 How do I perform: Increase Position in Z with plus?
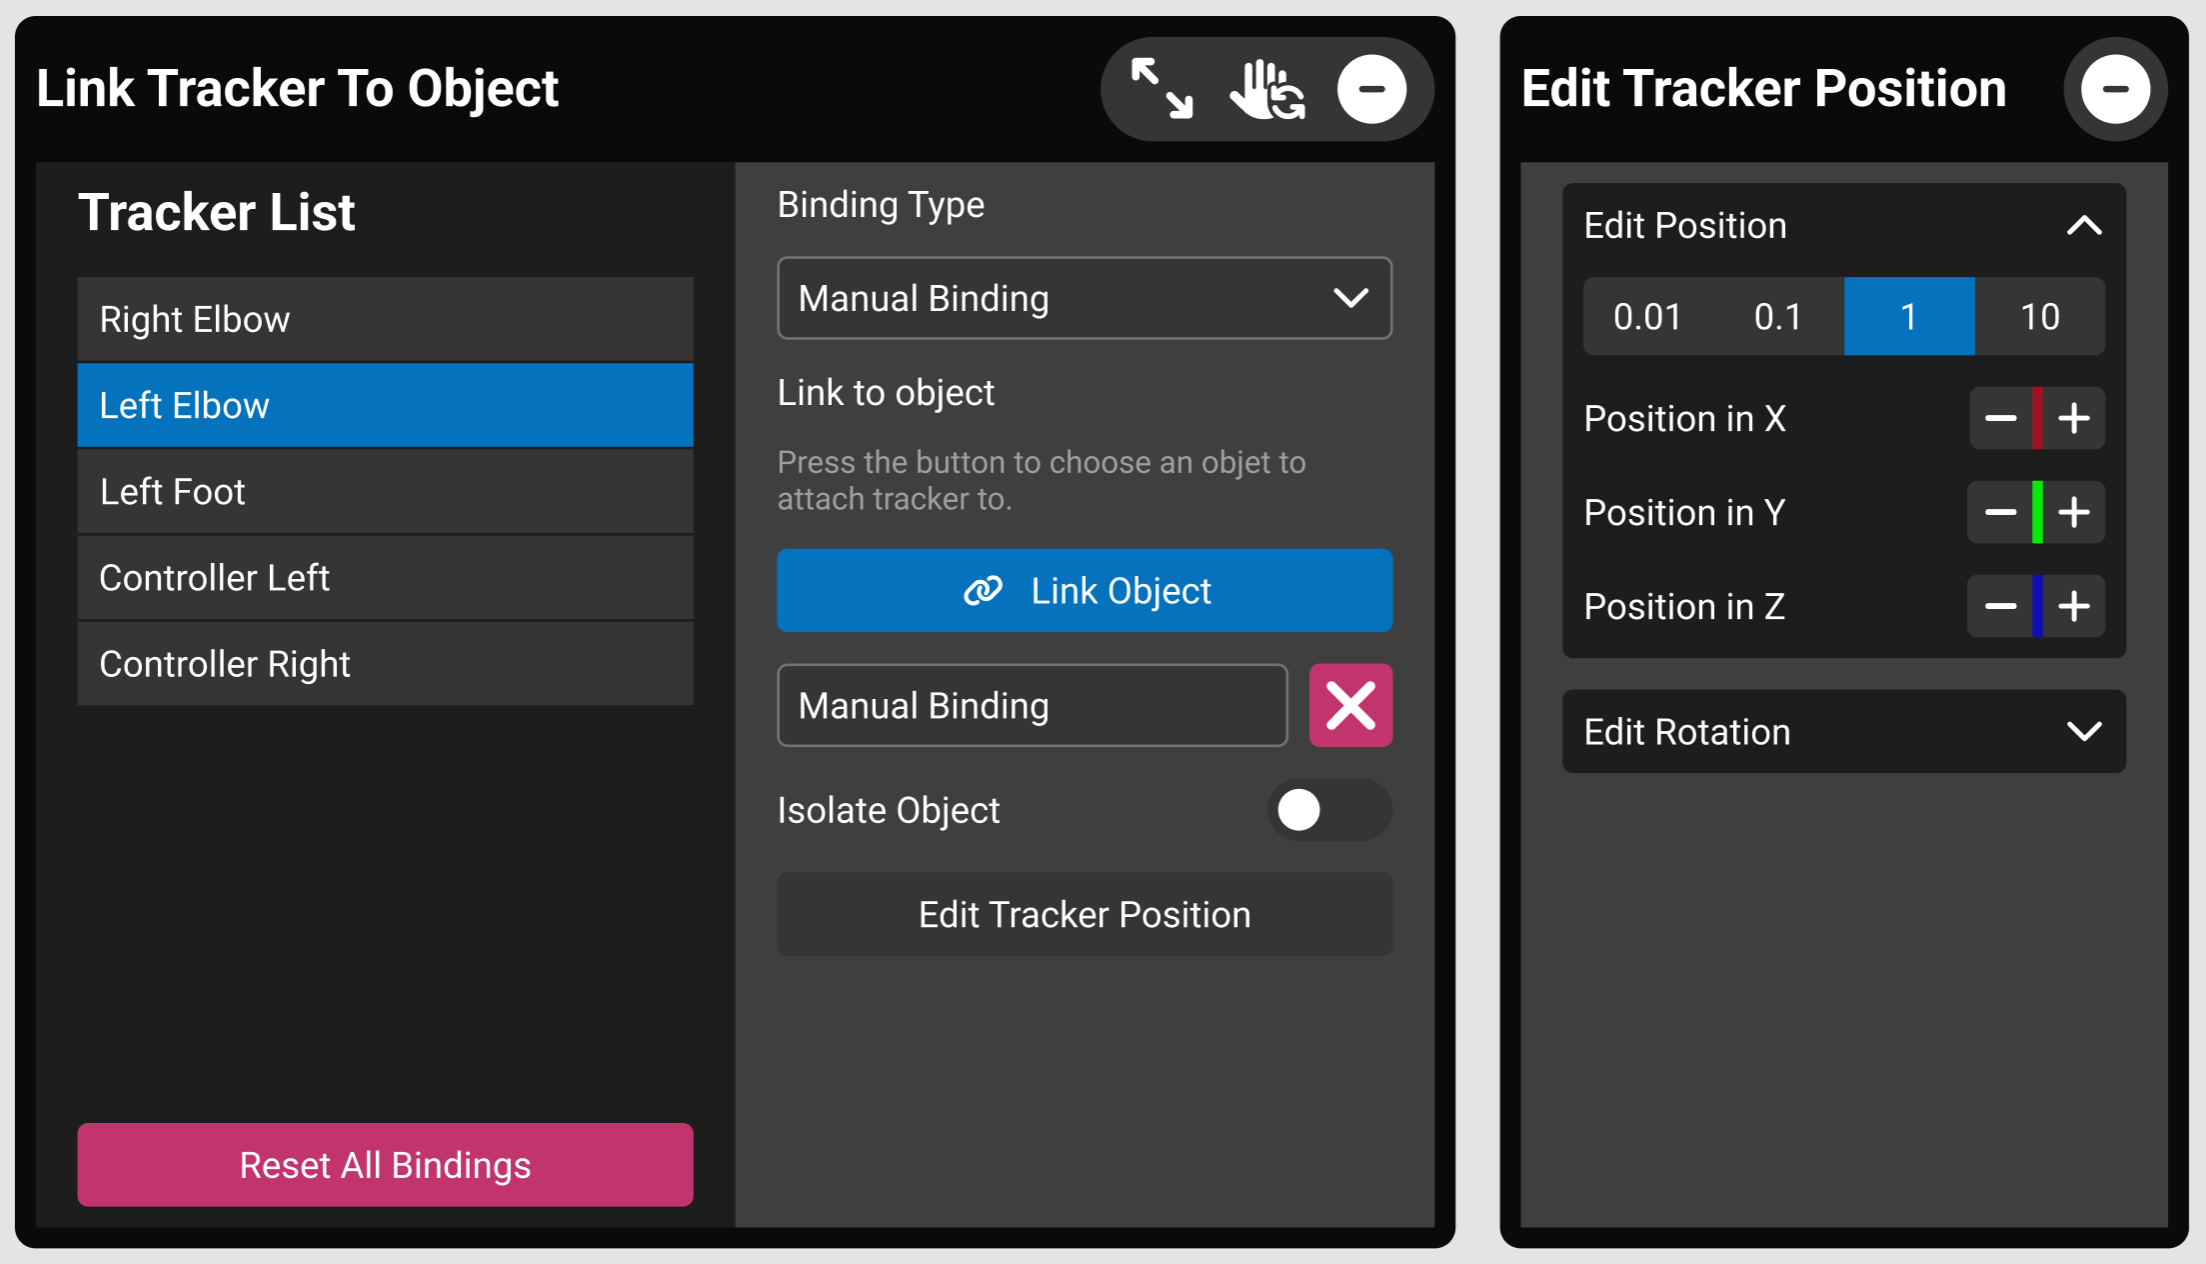point(2074,606)
